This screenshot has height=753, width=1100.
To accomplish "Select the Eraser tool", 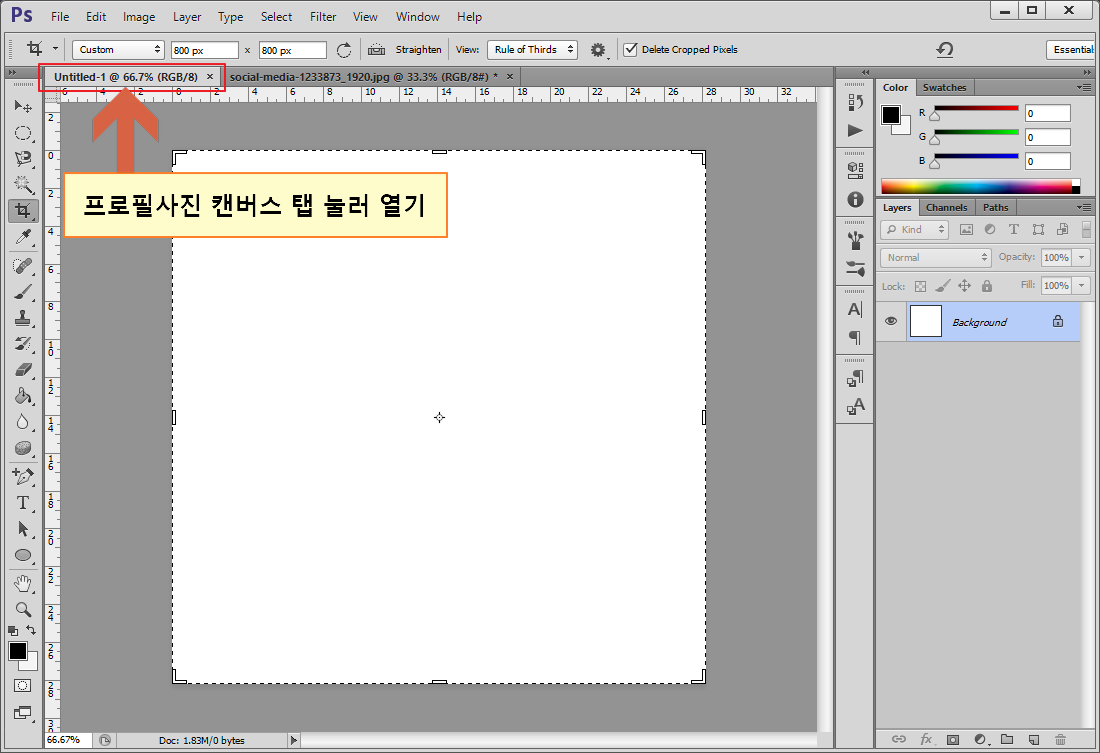I will tap(23, 369).
